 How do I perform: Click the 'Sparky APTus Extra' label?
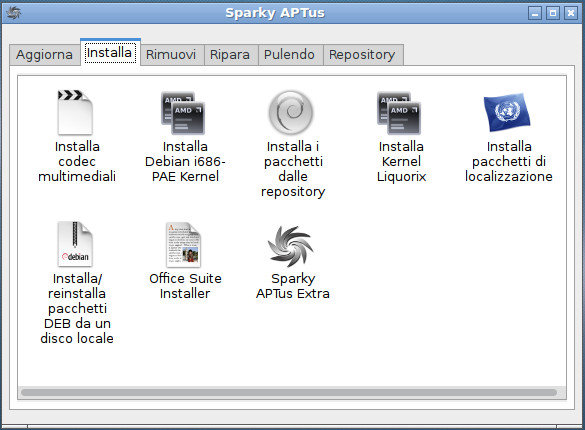pyautogui.click(x=293, y=286)
